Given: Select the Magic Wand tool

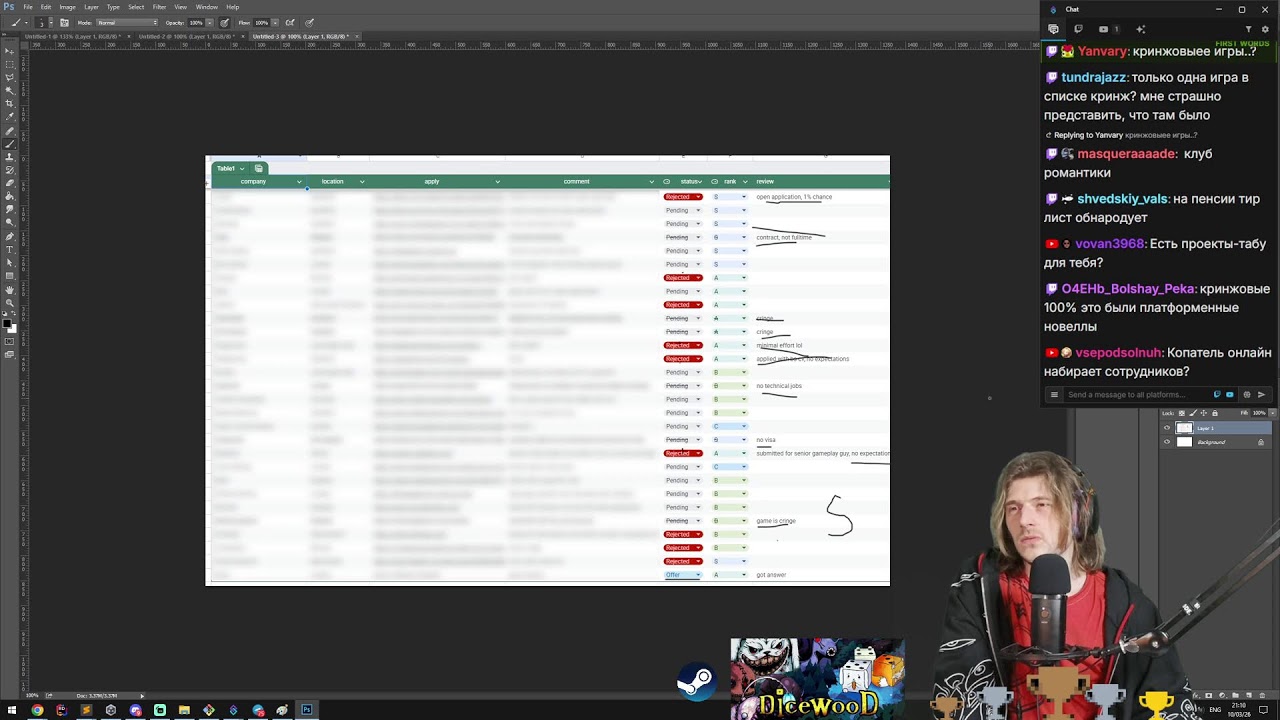Looking at the screenshot, I should click(9, 91).
